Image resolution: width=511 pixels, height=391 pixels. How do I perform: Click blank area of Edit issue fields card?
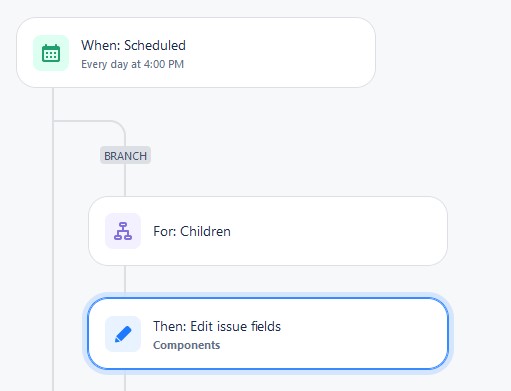[360, 334]
